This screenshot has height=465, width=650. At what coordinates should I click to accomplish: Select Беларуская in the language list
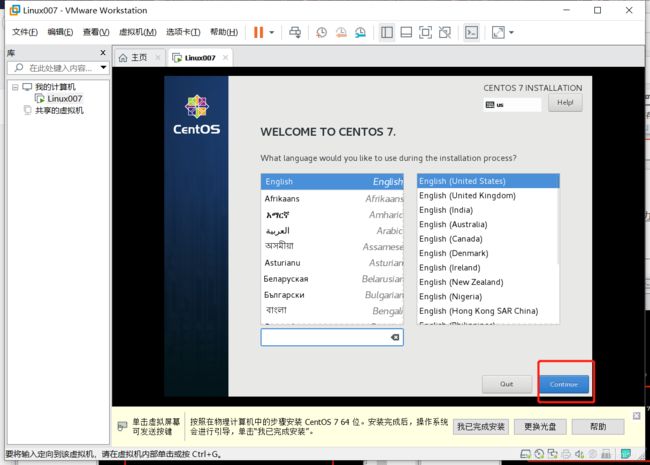332,279
